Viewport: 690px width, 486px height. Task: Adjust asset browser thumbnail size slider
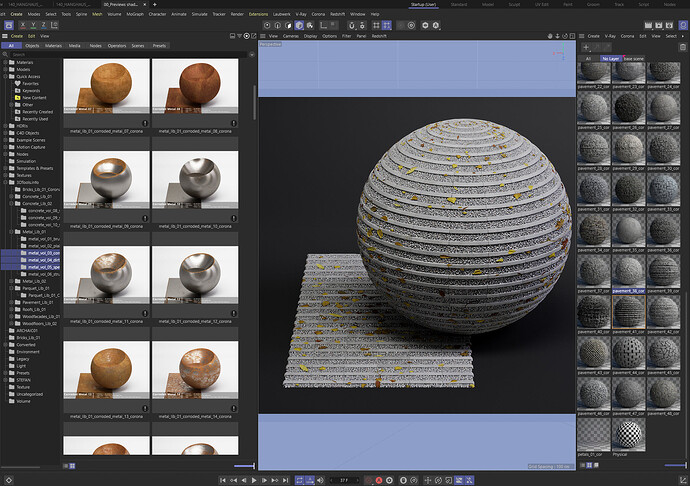(x=244, y=466)
